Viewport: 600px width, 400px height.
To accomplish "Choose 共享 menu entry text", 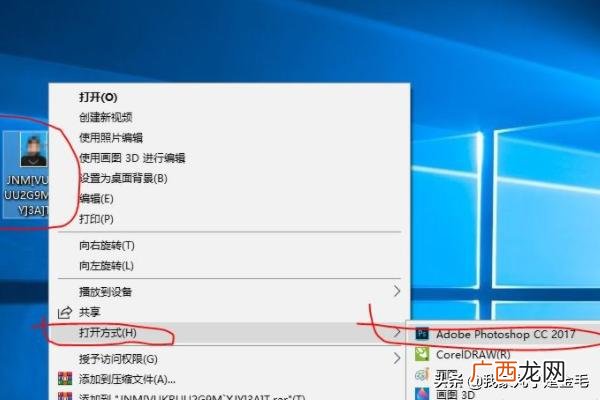I will click(x=90, y=312).
